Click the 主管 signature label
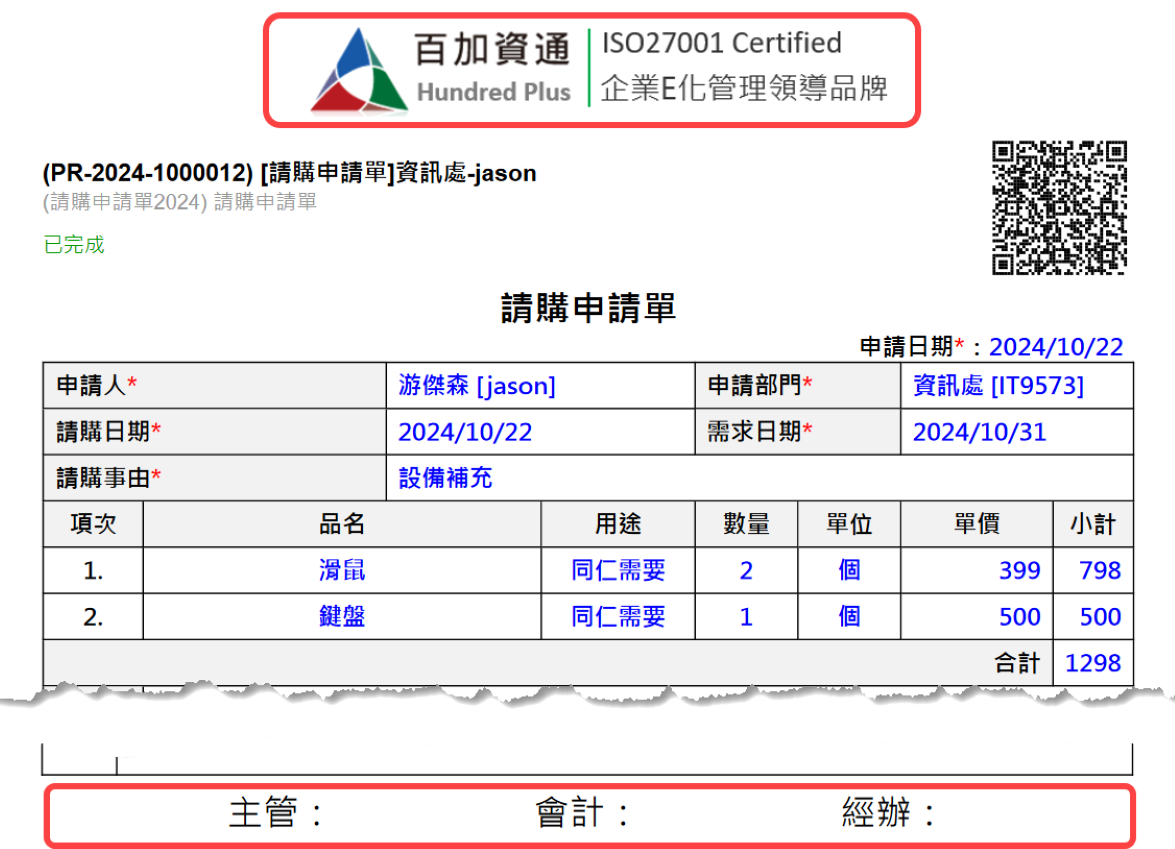The width and height of the screenshot is (1175, 849). click(275, 813)
